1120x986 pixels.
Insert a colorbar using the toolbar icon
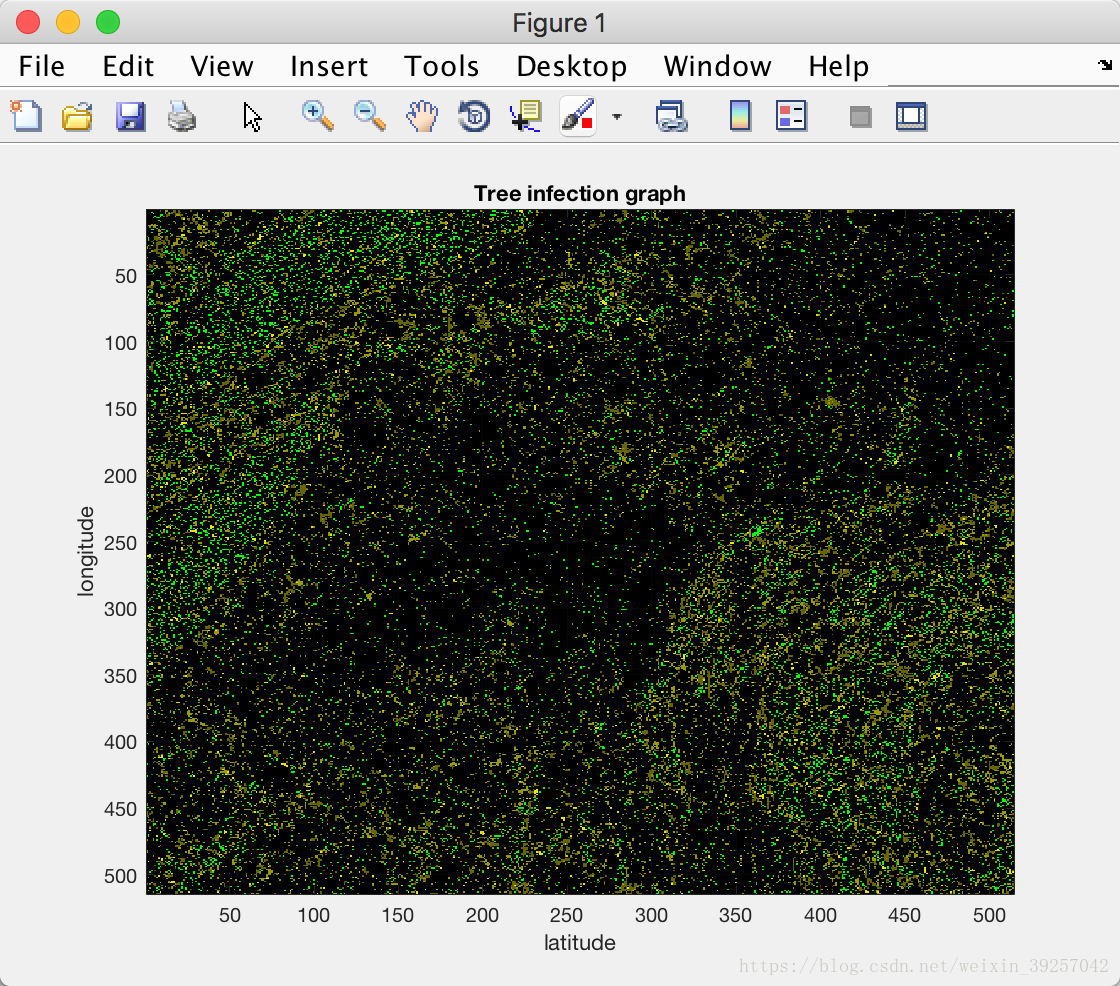(740, 116)
